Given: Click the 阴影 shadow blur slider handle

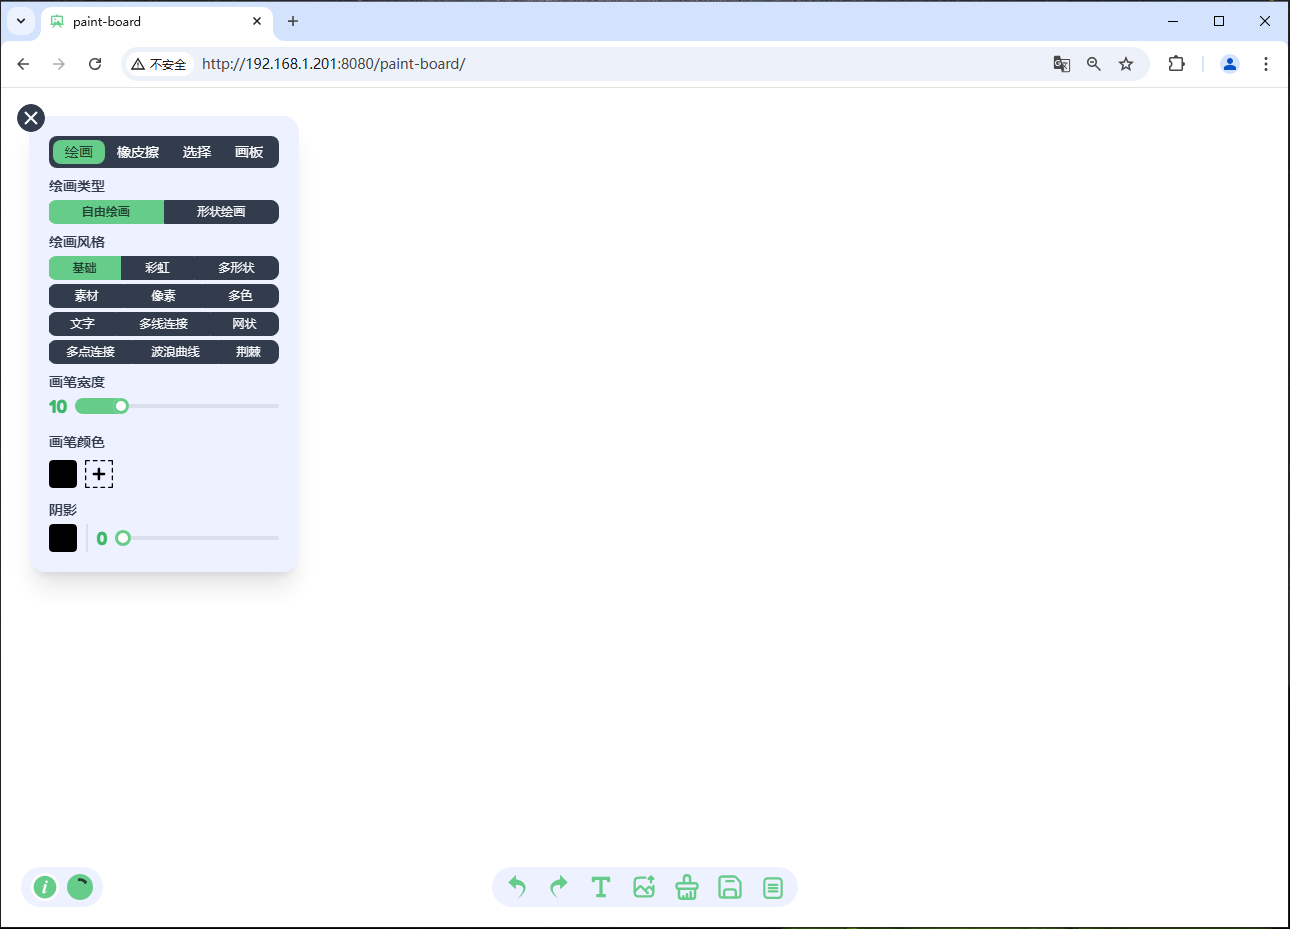Looking at the screenshot, I should 123,538.
